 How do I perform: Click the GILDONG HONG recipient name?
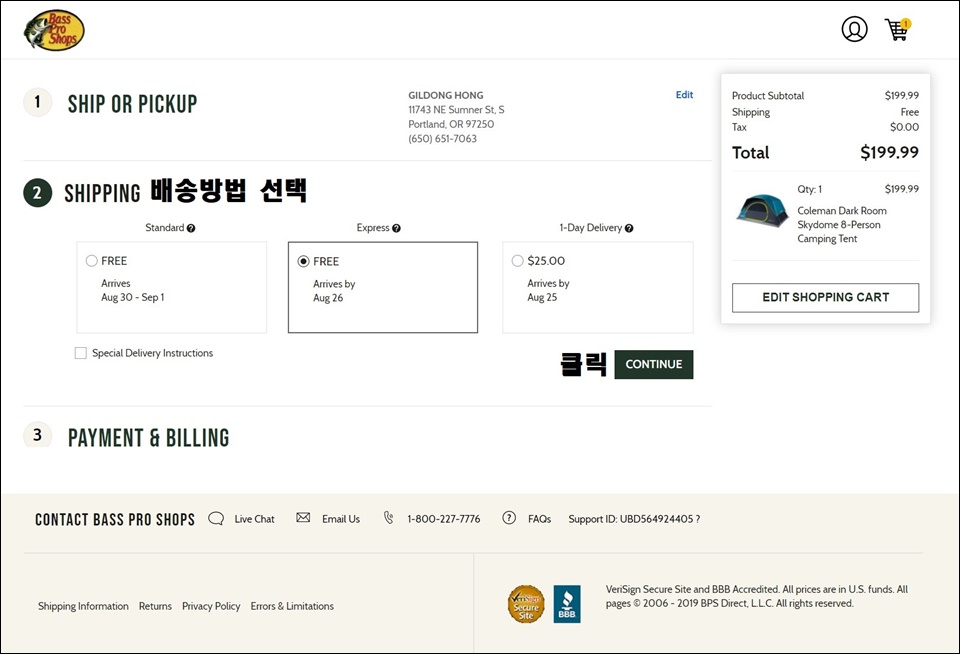[446, 96]
